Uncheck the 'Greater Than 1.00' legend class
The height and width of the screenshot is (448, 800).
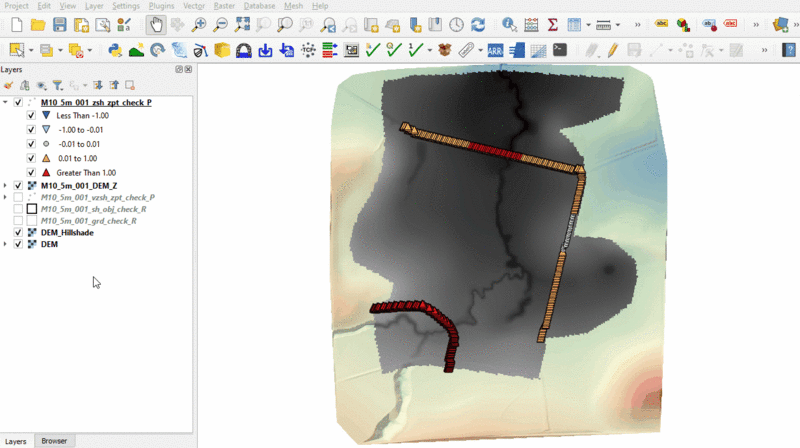pos(31,173)
